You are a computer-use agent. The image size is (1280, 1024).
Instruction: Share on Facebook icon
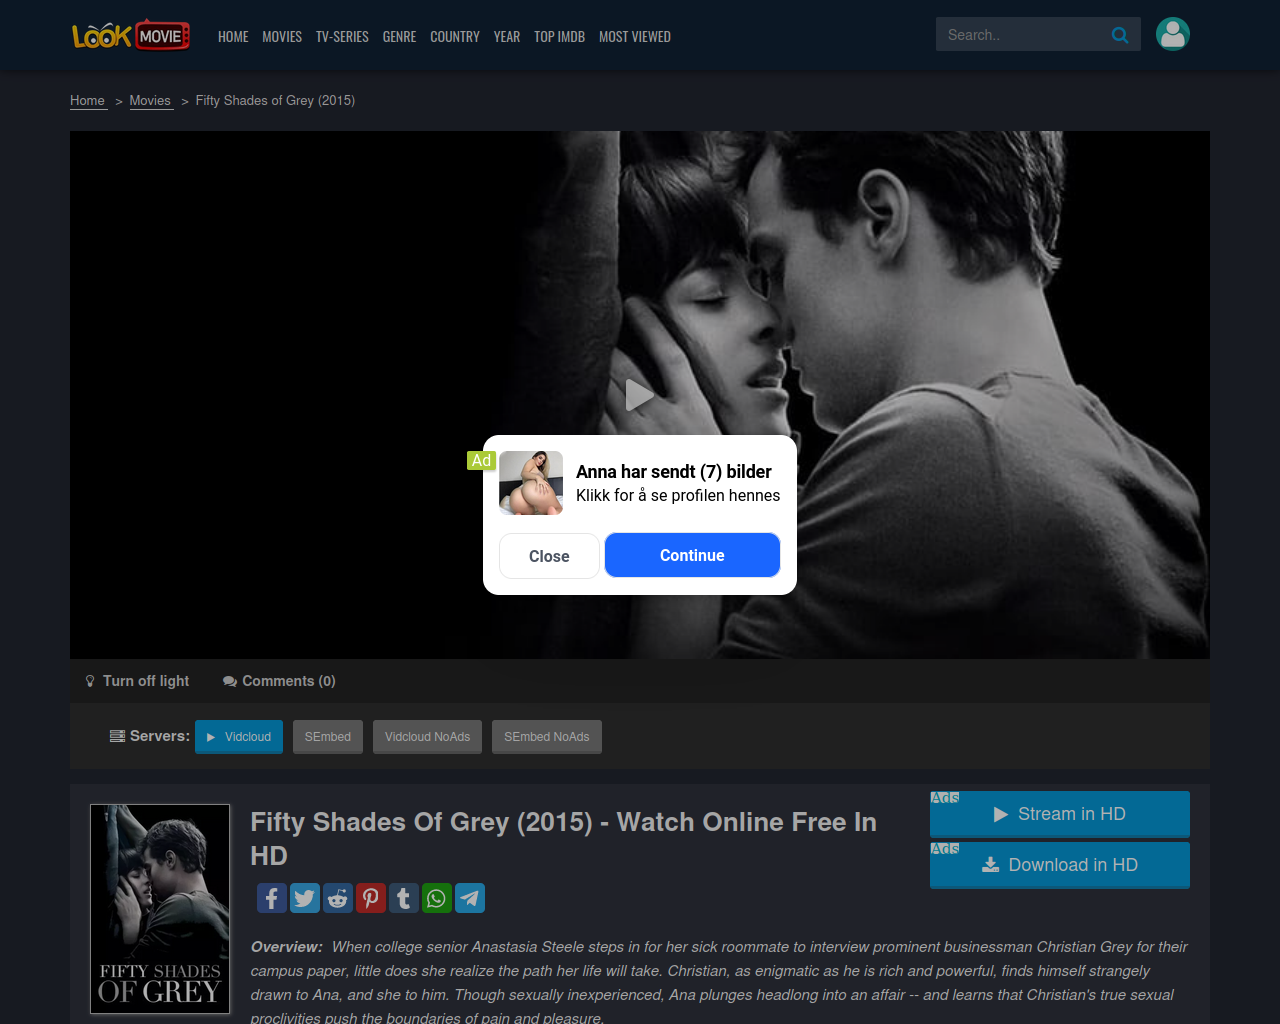[272, 898]
